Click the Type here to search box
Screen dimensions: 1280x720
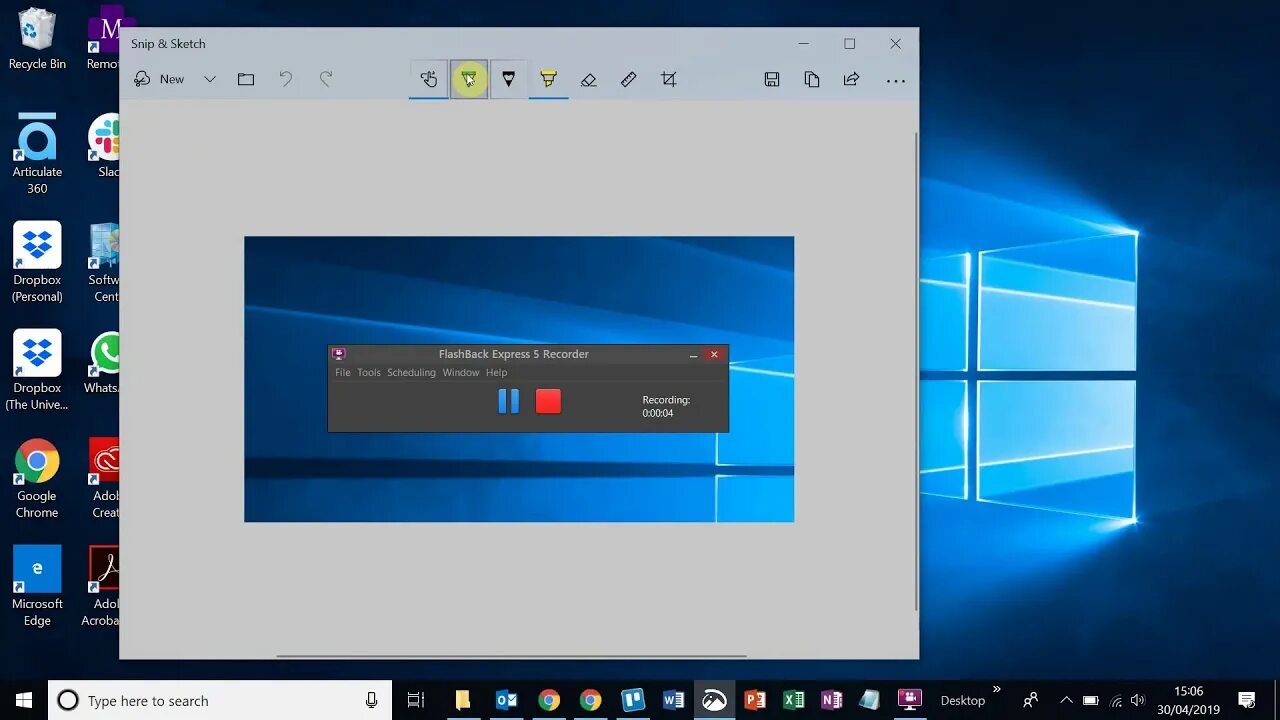(219, 700)
